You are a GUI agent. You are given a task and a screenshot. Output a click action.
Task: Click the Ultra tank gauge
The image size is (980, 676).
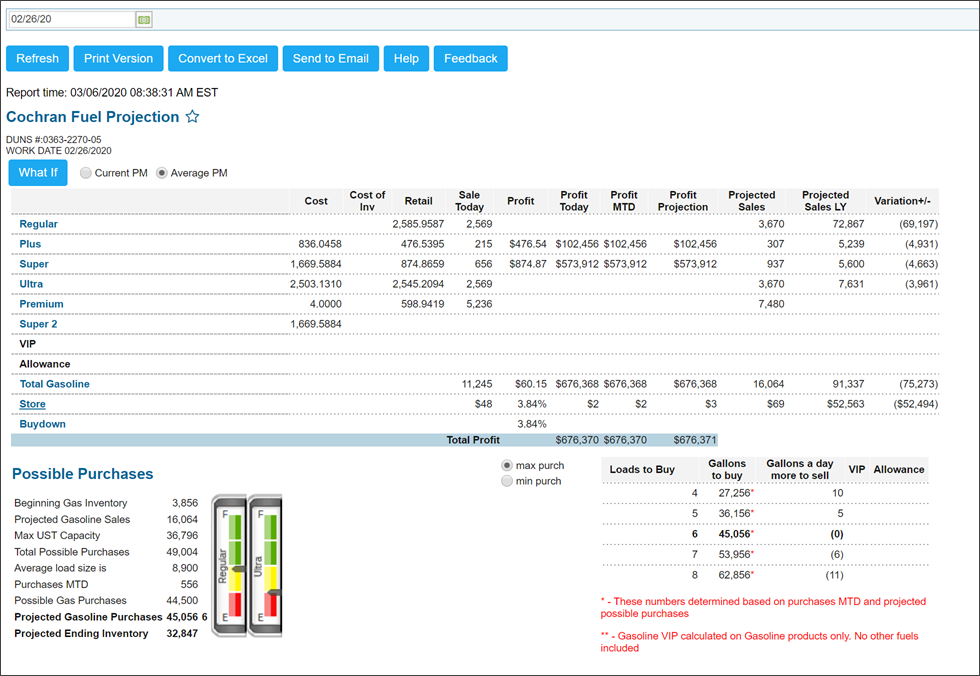pyautogui.click(x=266, y=566)
